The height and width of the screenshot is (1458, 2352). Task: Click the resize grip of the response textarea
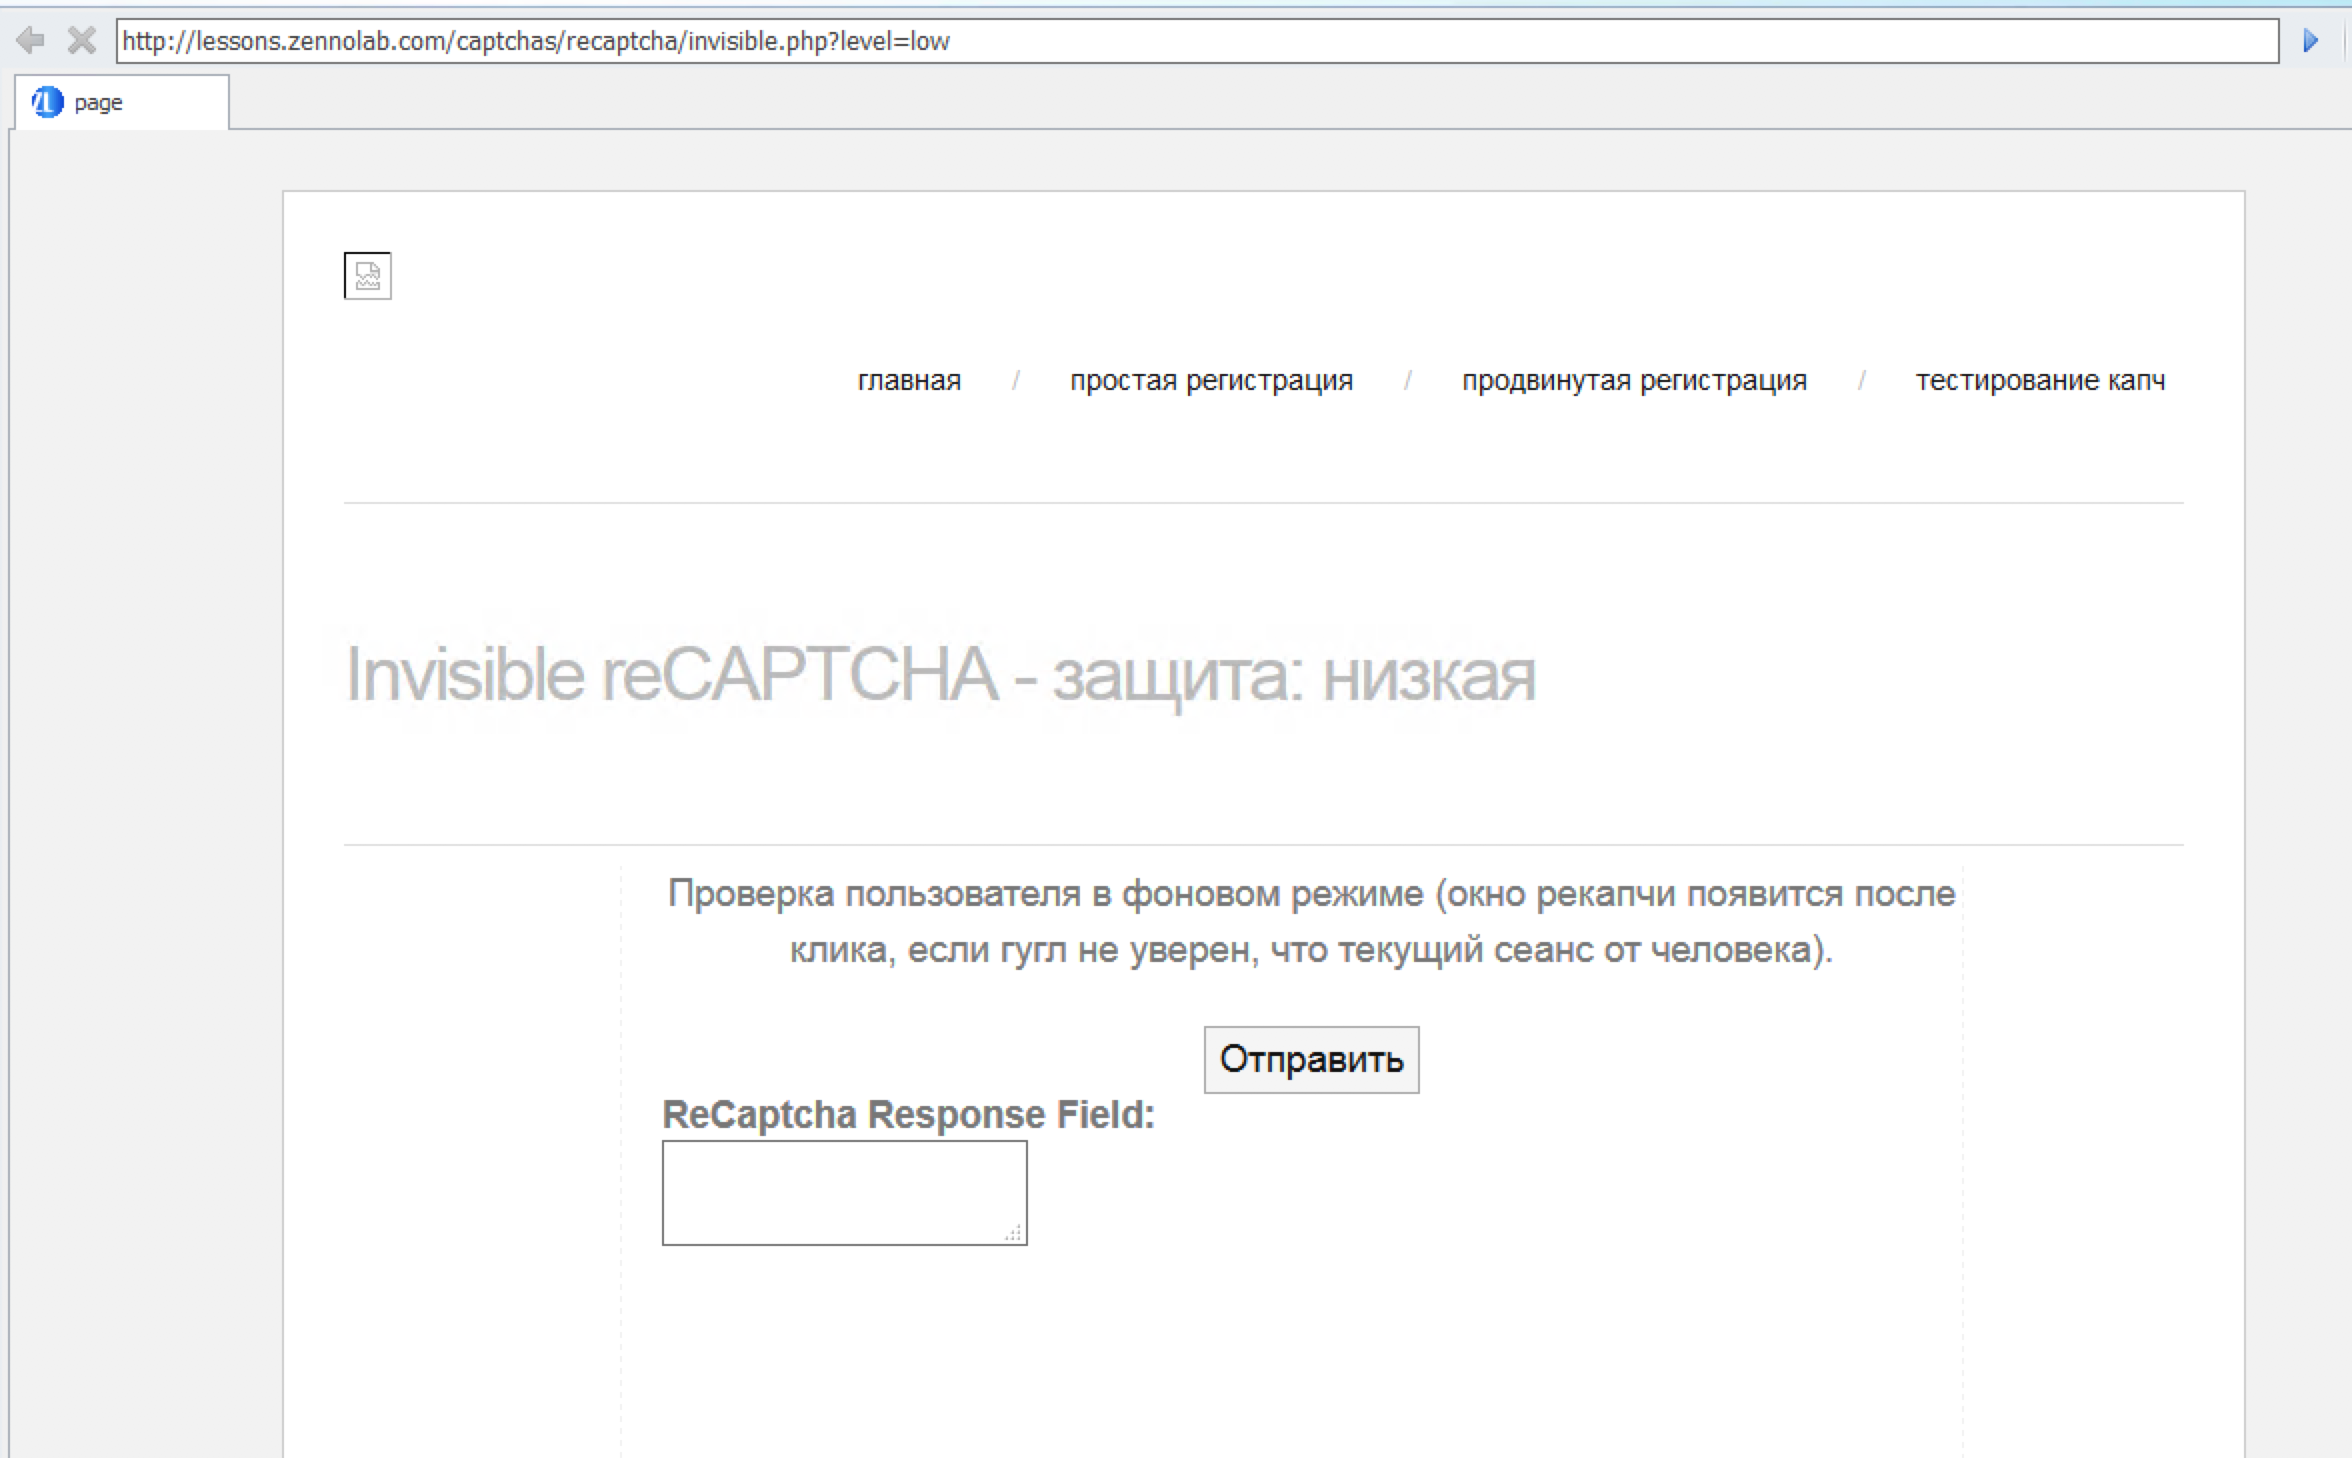coord(1014,1233)
